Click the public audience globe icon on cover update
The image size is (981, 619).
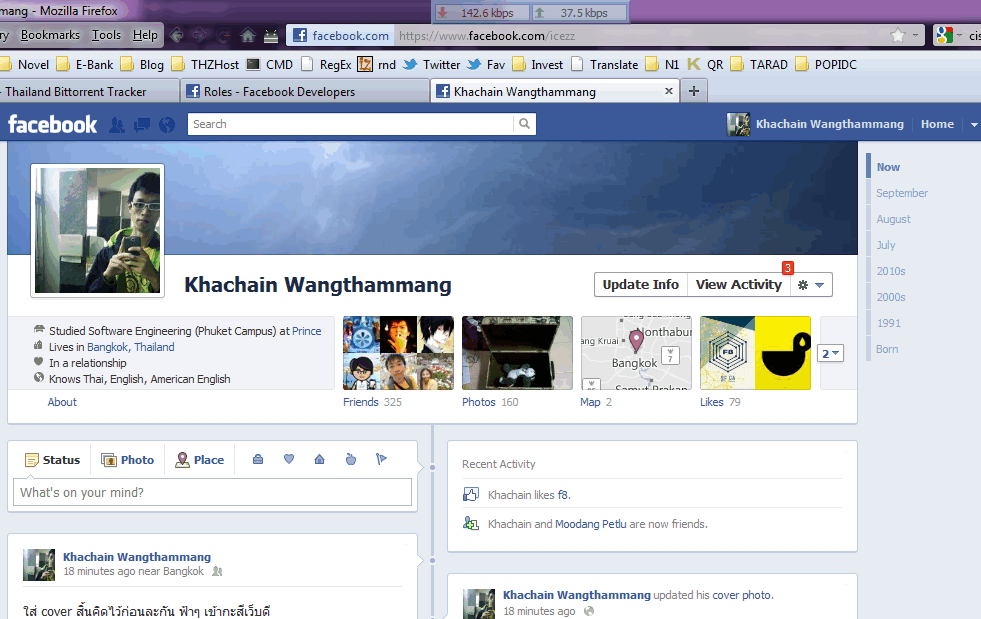point(589,611)
